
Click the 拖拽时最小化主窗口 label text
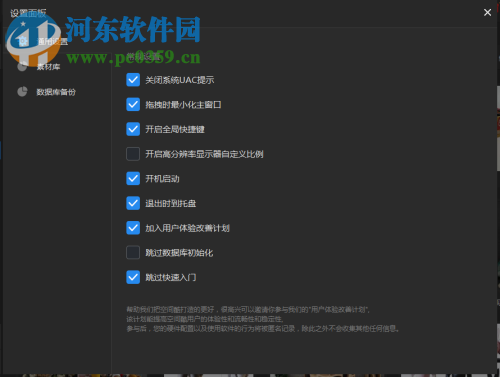[x=183, y=105]
